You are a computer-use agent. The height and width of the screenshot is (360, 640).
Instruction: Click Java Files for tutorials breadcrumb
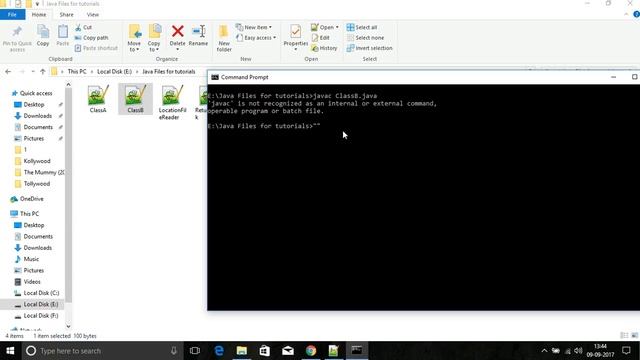[x=169, y=71]
